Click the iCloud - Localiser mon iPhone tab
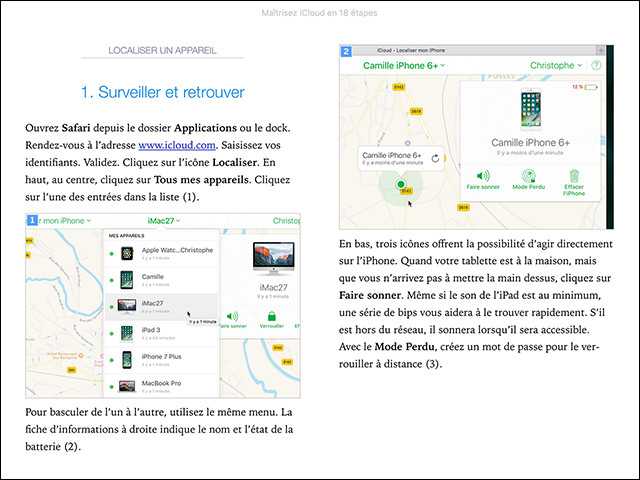The width and height of the screenshot is (640, 480). [x=411, y=50]
